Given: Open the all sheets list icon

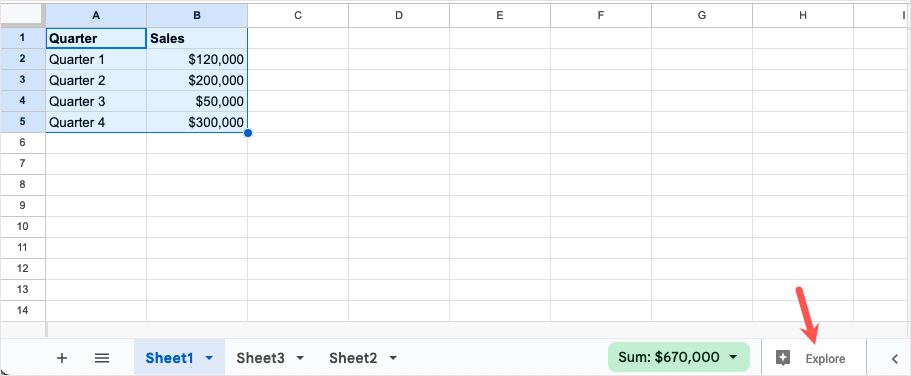Looking at the screenshot, I should tap(102, 358).
